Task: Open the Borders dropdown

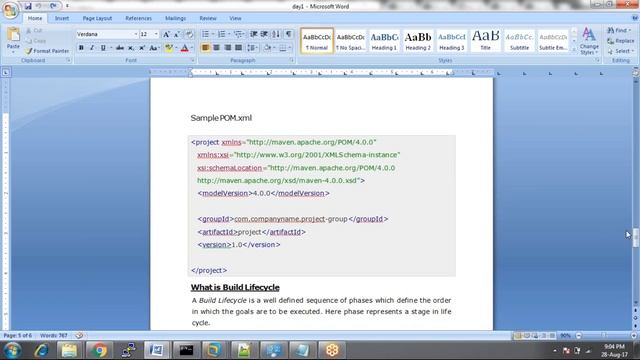Action: [290, 48]
